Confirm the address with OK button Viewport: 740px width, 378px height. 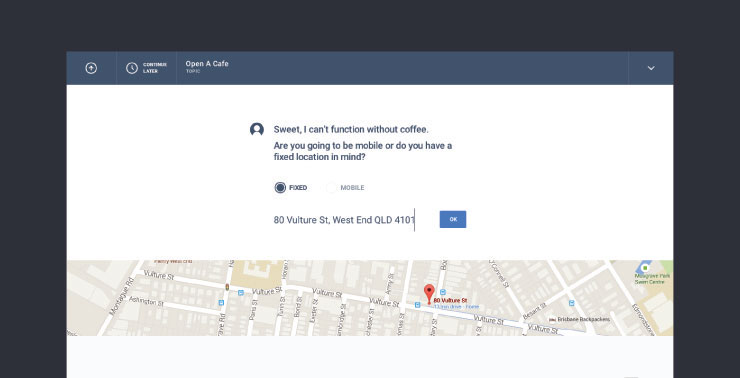(x=453, y=219)
